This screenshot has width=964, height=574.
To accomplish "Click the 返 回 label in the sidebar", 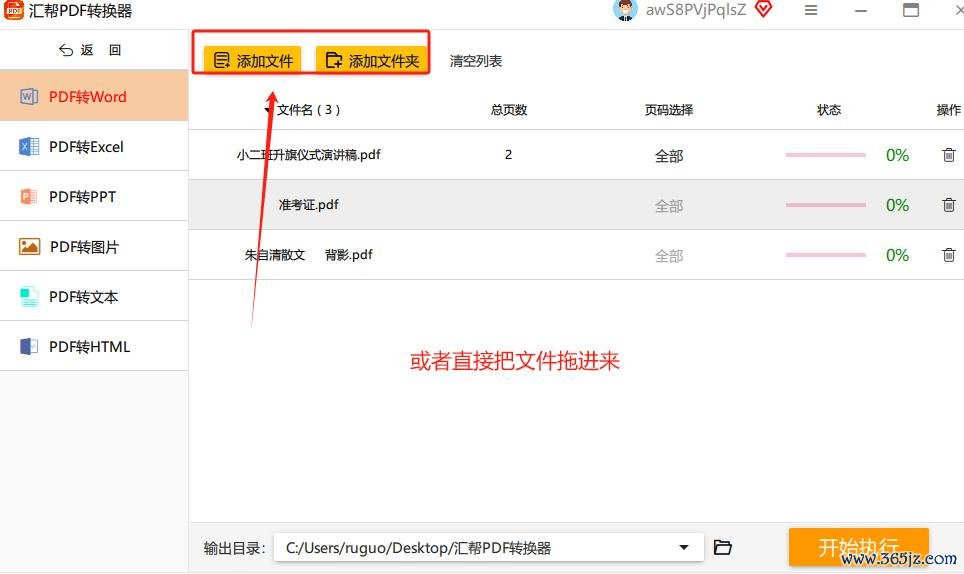I will (101, 50).
